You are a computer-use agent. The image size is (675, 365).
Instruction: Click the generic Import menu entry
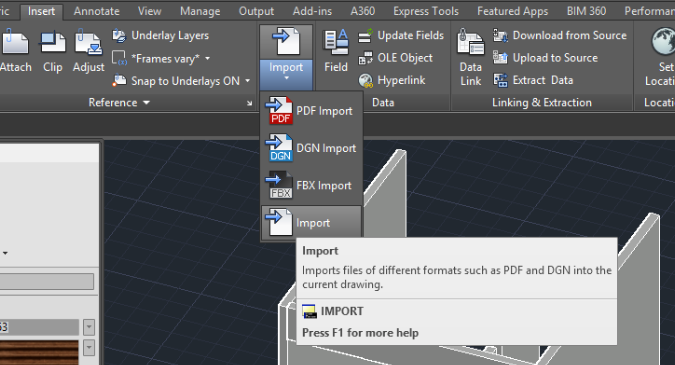311,223
